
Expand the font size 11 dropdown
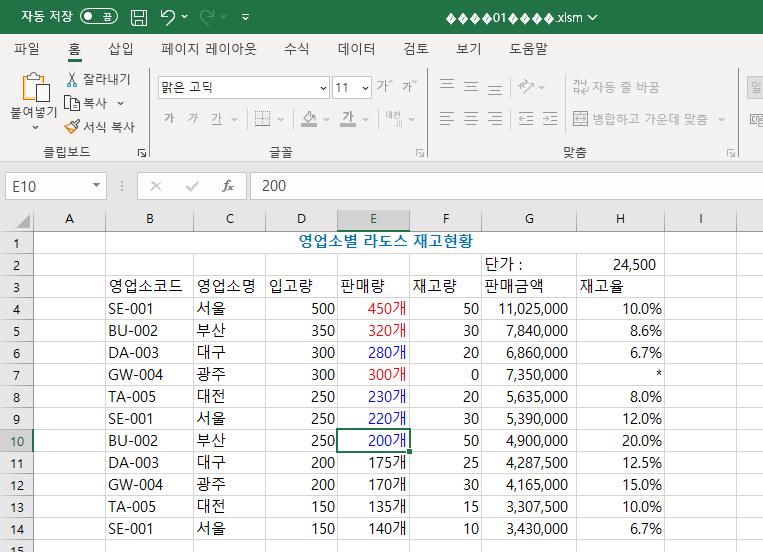tap(364, 88)
